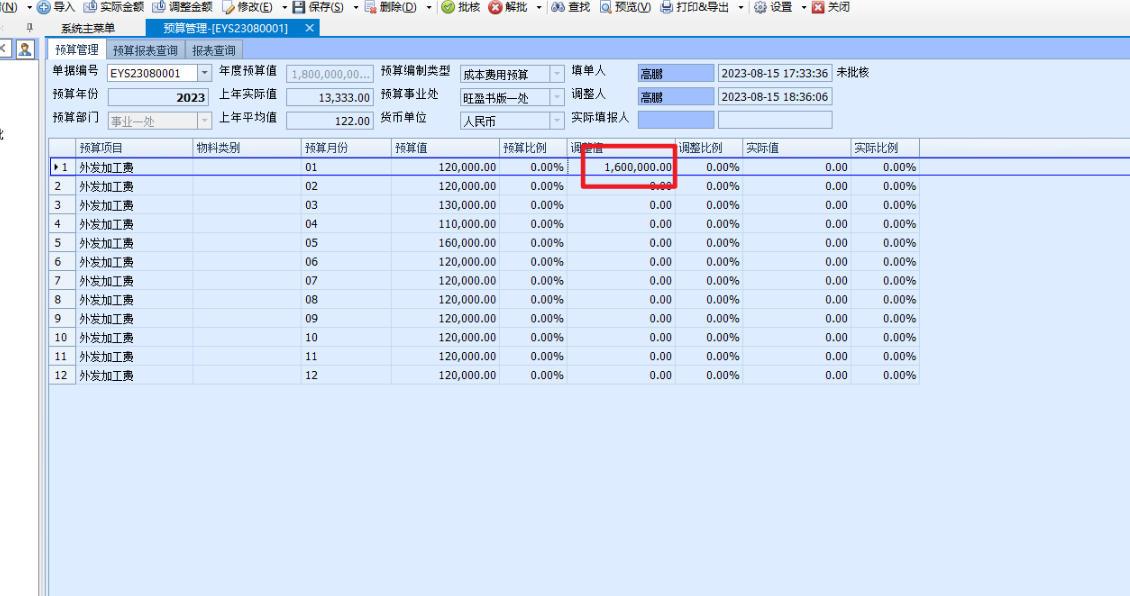The width and height of the screenshot is (1130, 596).
Task: Click the 调整金额 toolbar icon
Action: click(159, 7)
